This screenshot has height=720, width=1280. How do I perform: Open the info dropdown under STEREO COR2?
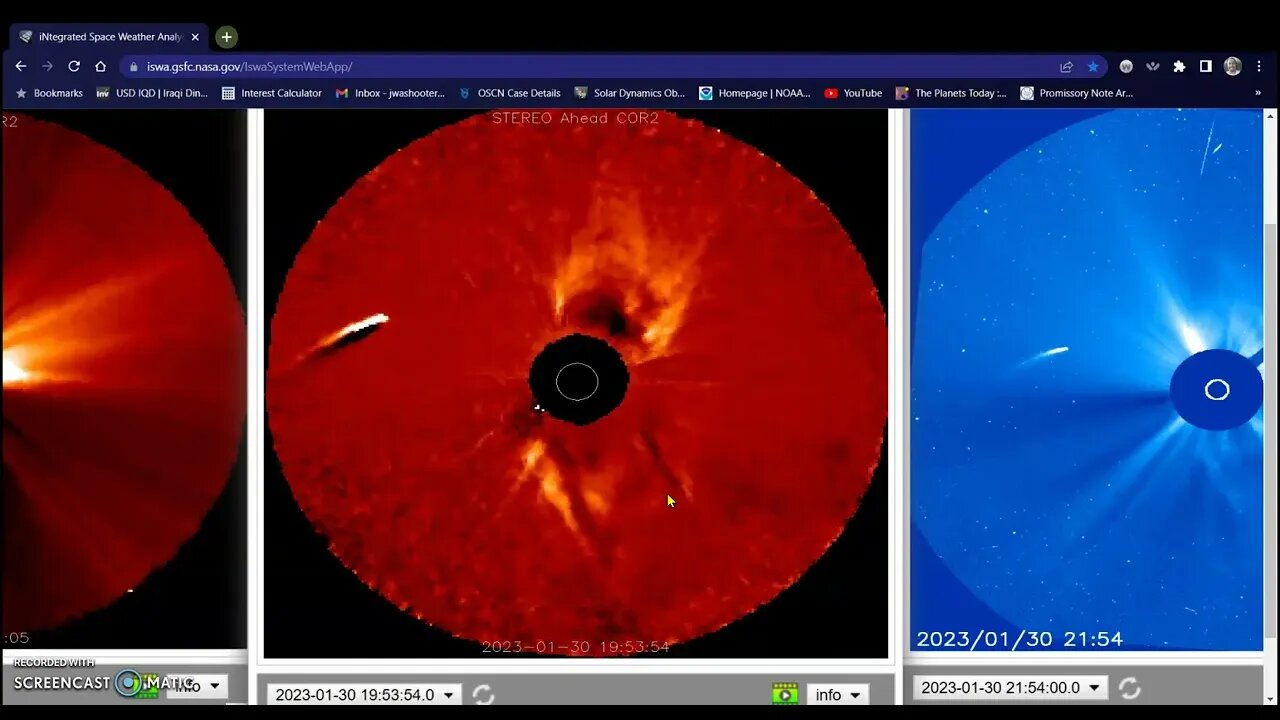coord(838,694)
